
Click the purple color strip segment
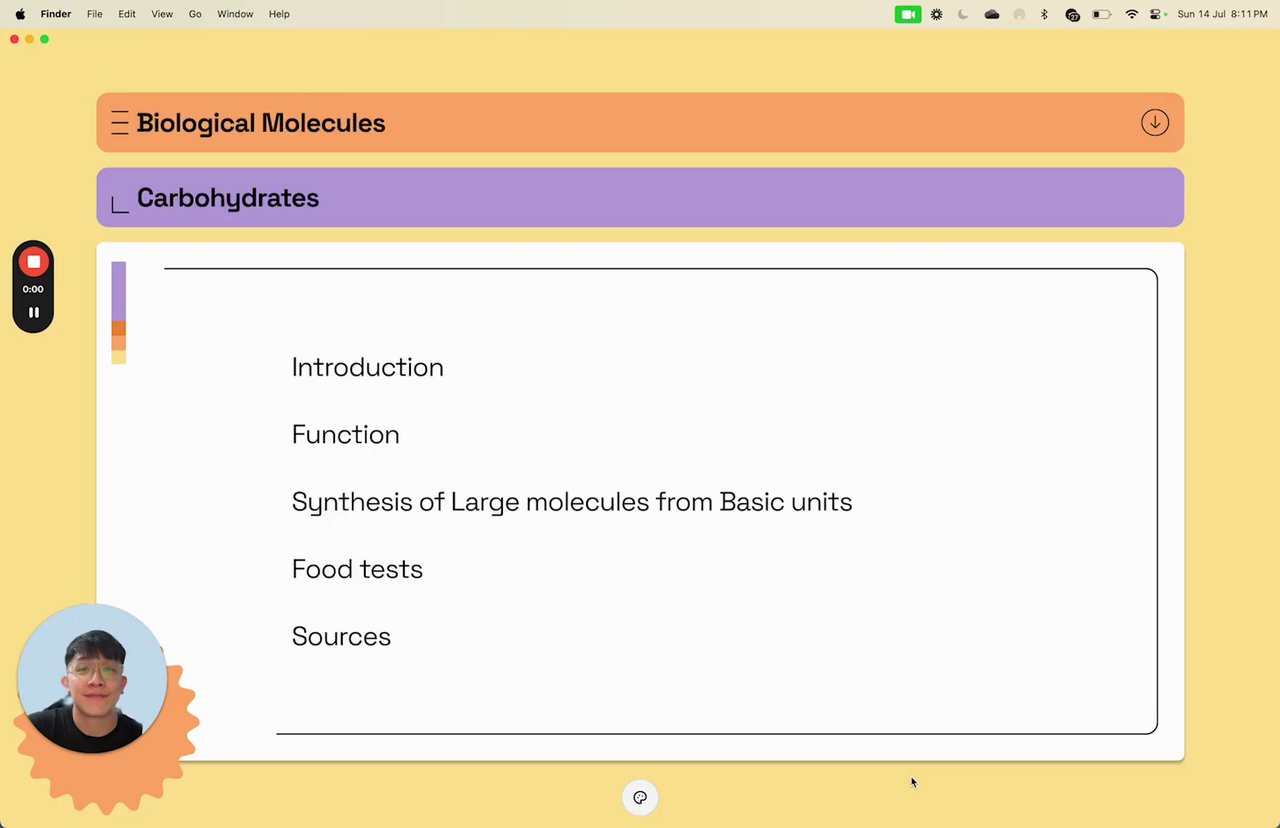[118, 291]
